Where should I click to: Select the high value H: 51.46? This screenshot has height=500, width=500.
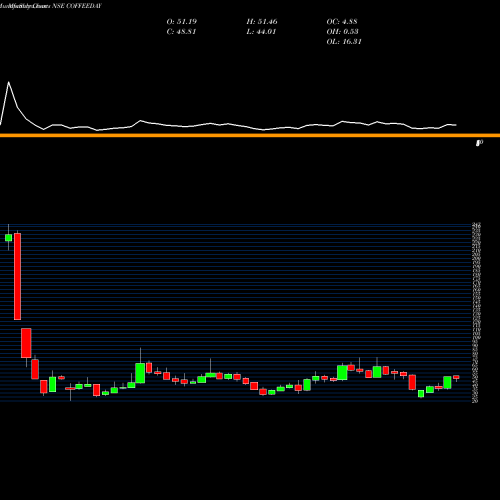[262, 22]
